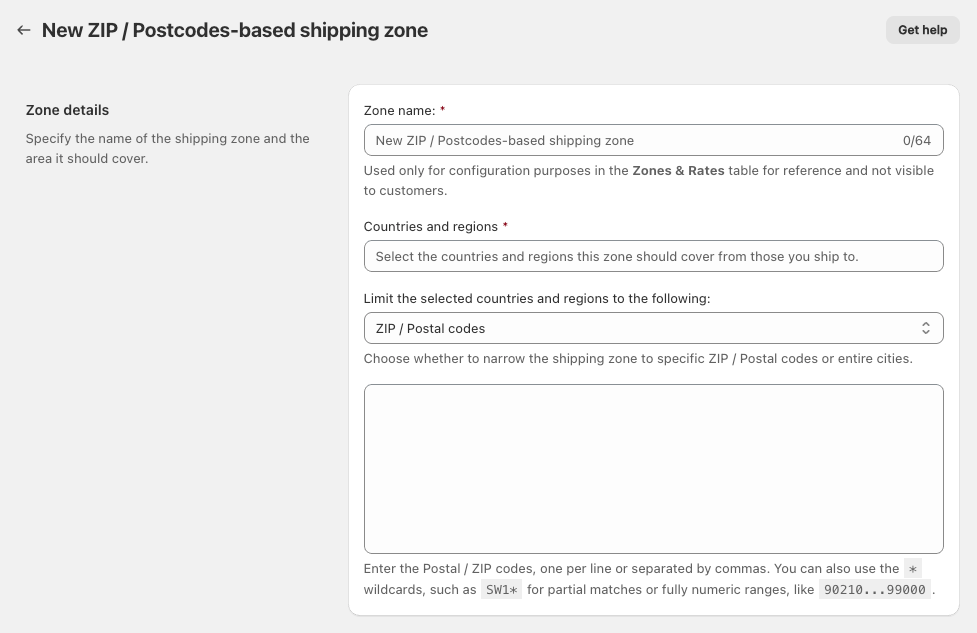This screenshot has height=633, width=977.
Task: Open the Countries and regions selector
Action: 653,256
